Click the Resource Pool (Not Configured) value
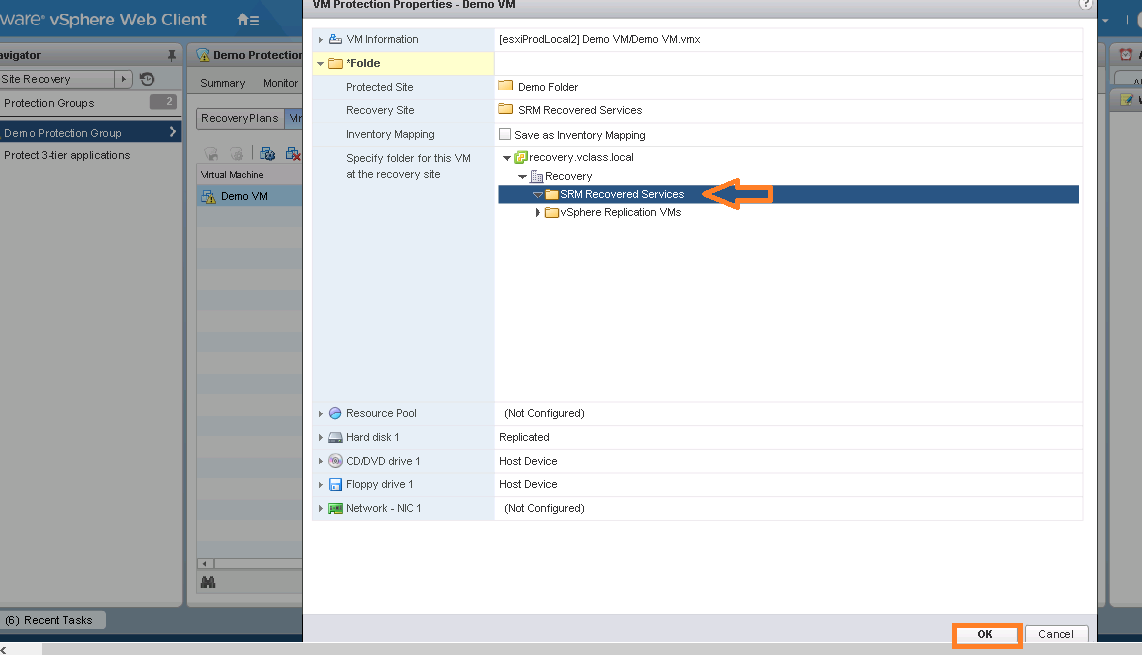Image resolution: width=1142 pixels, height=655 pixels. pos(544,413)
